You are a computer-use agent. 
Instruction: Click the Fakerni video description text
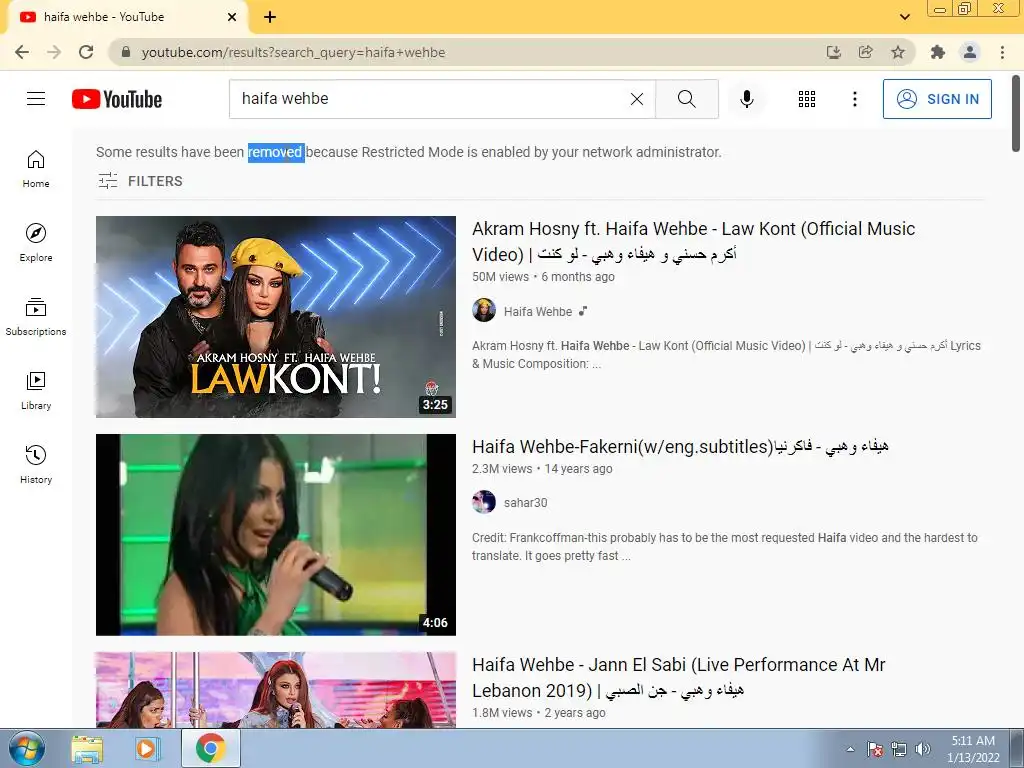[725, 547]
